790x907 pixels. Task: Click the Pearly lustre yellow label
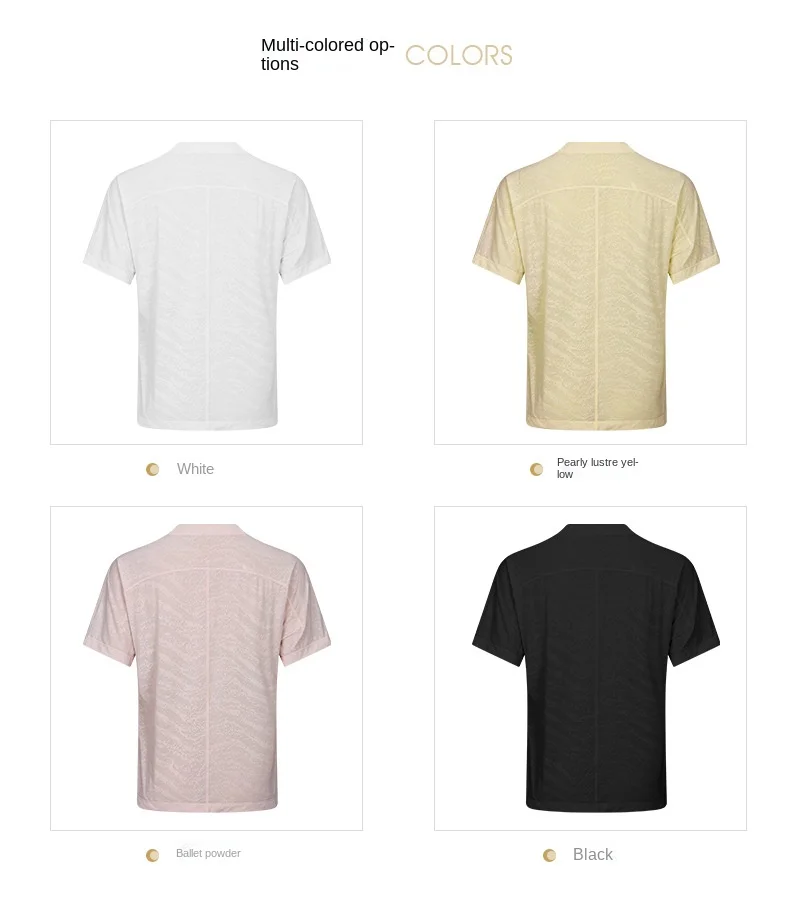pos(597,468)
